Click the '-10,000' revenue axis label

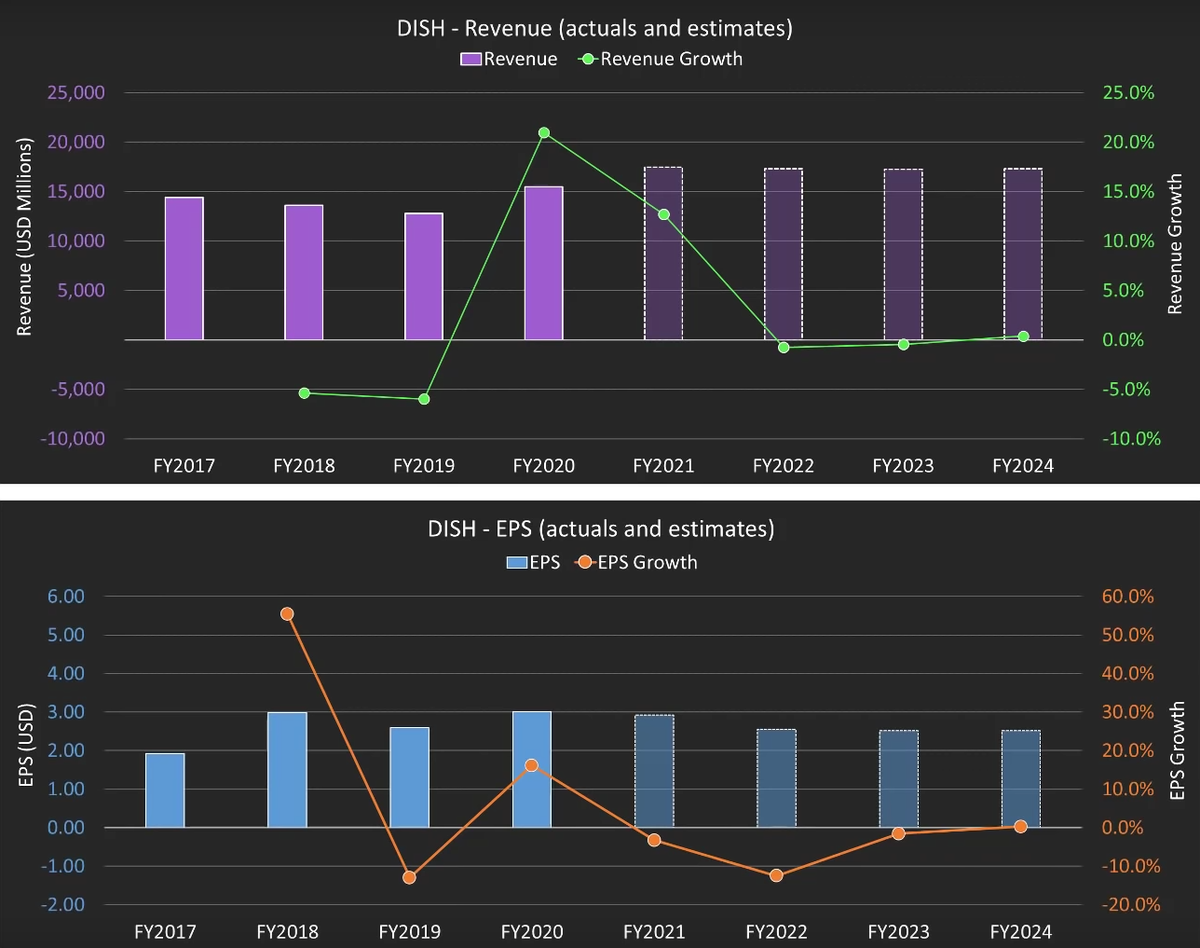tap(71, 439)
